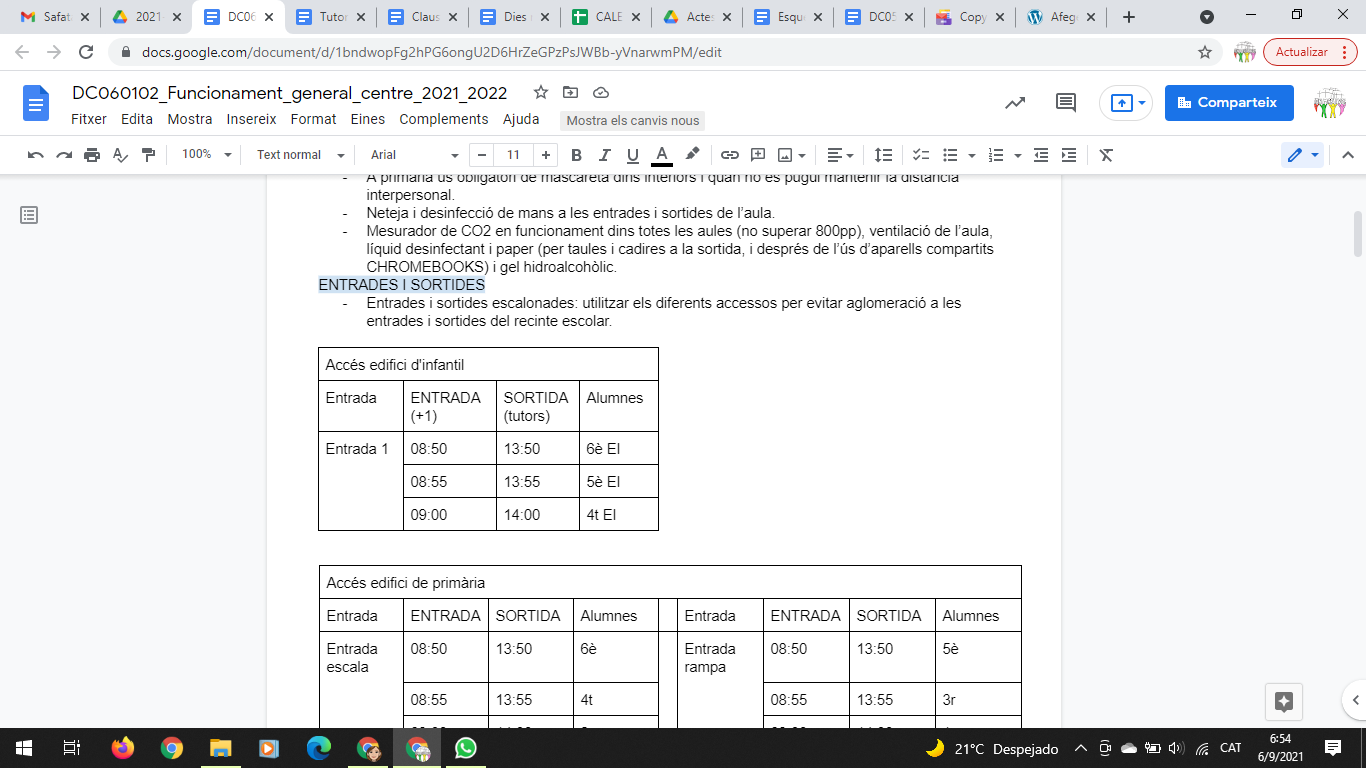Star the document next to its title
The height and width of the screenshot is (768, 1366).
tap(541, 93)
